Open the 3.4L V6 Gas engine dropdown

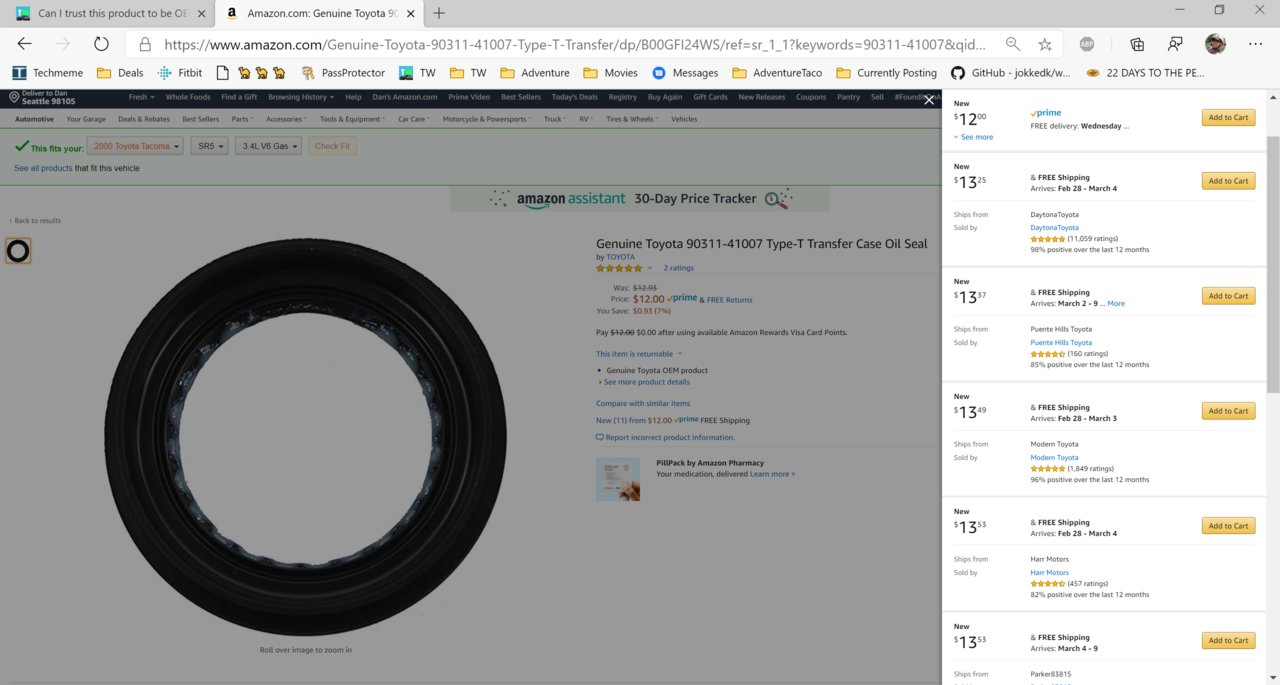coord(268,146)
